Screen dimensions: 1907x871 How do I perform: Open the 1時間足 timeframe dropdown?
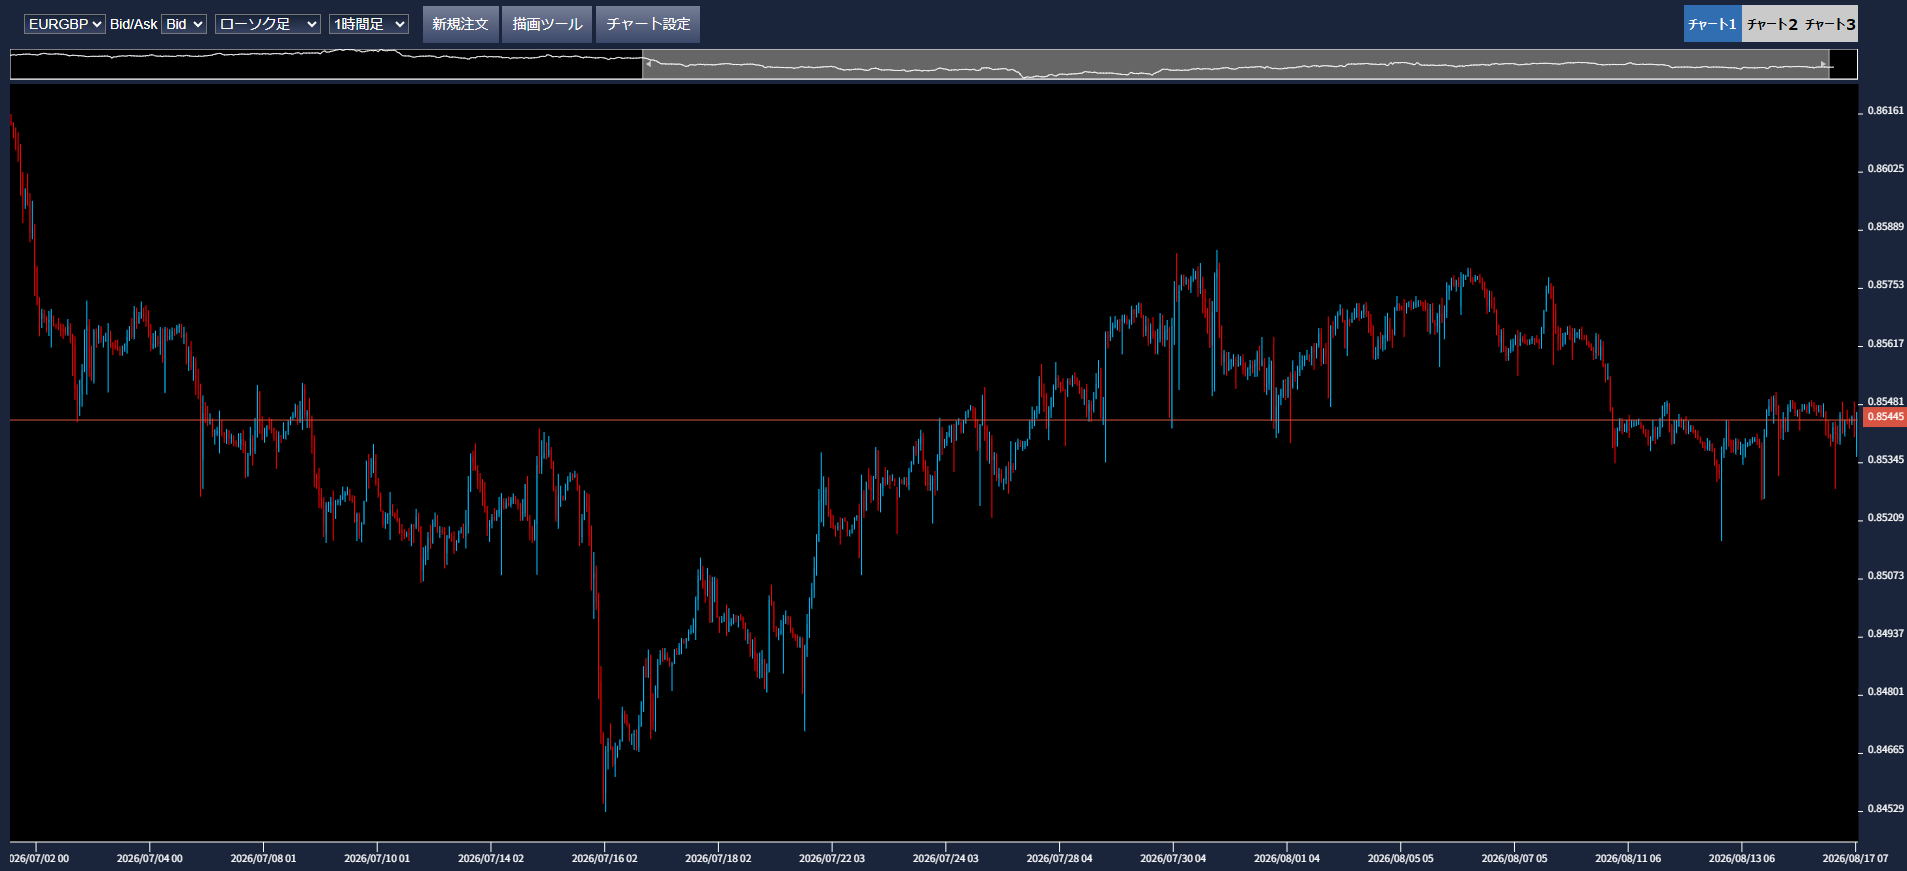pyautogui.click(x=369, y=24)
